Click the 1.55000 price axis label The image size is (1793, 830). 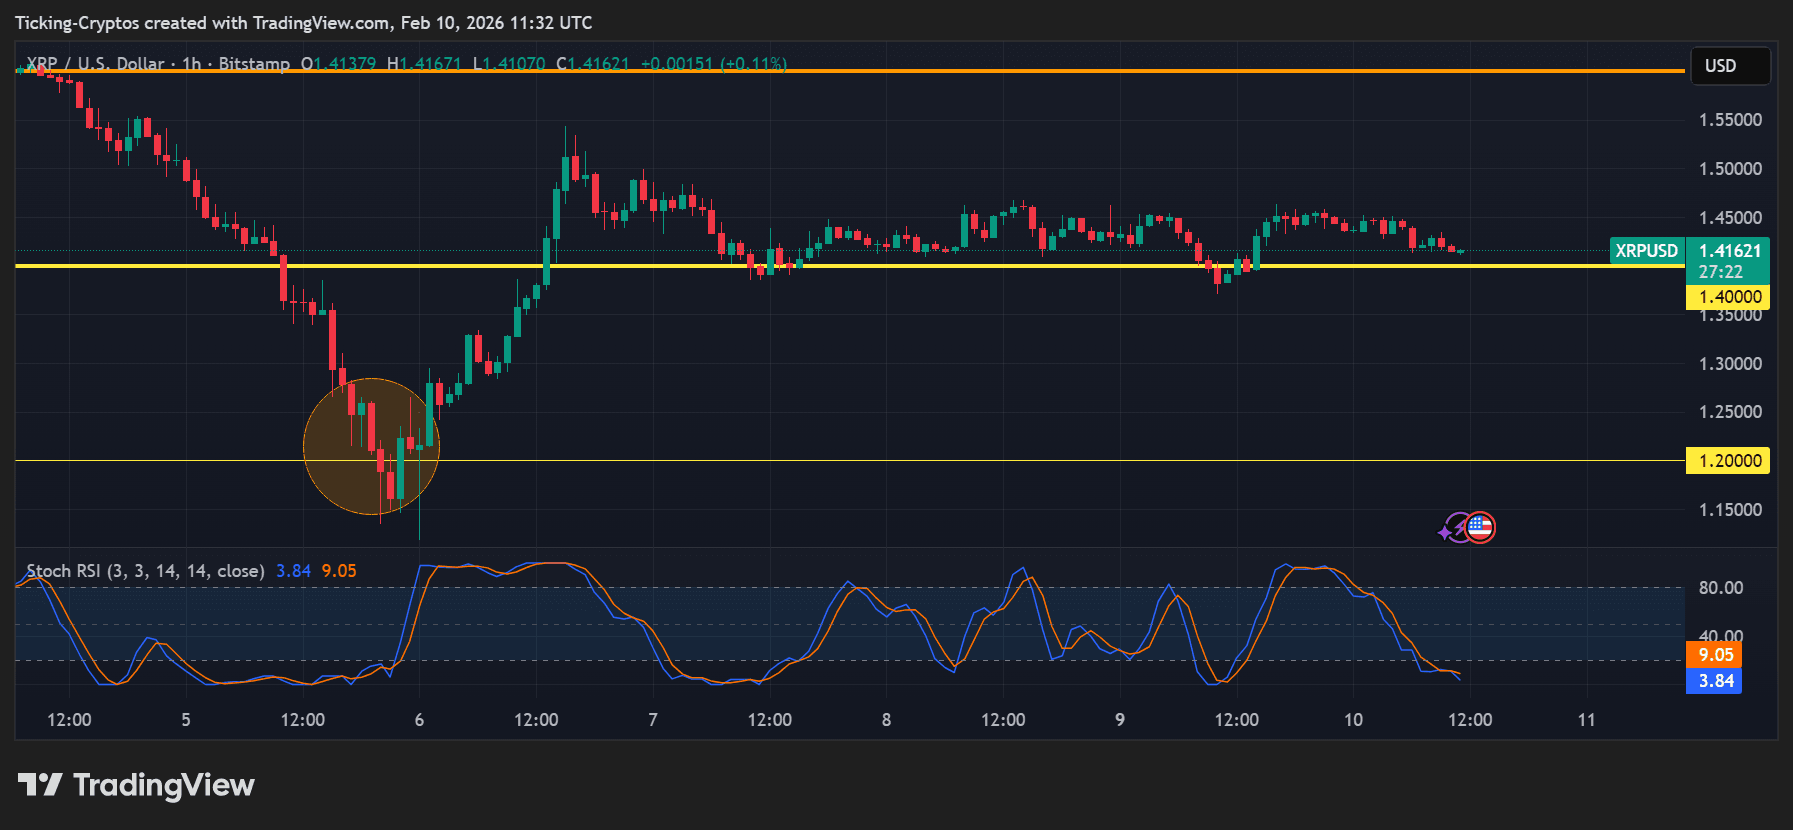[1730, 120]
